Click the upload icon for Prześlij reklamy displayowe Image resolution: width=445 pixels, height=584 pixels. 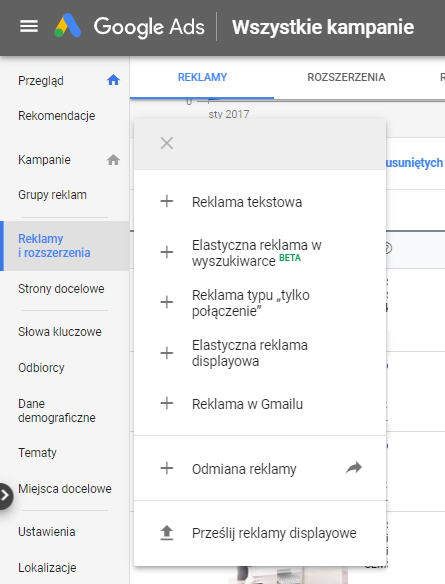(167, 533)
